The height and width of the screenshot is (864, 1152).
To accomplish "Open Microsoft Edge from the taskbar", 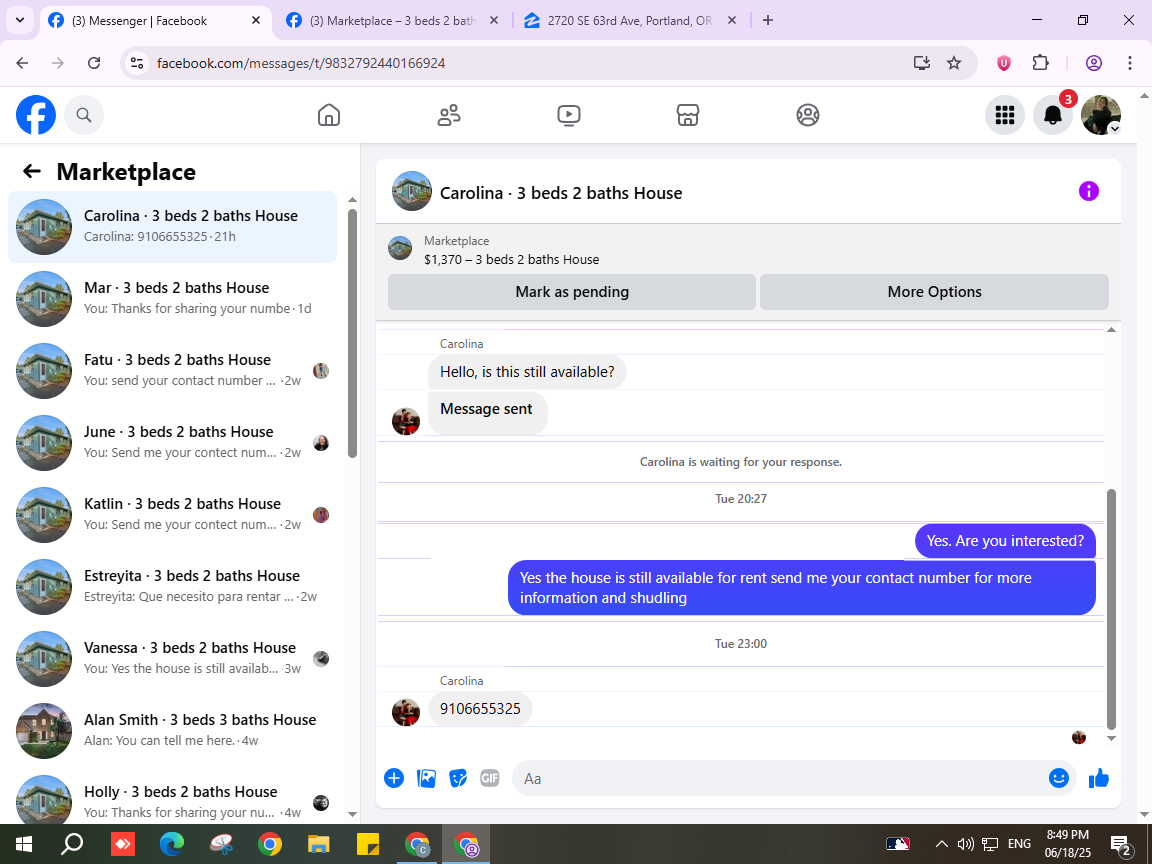I will click(171, 843).
